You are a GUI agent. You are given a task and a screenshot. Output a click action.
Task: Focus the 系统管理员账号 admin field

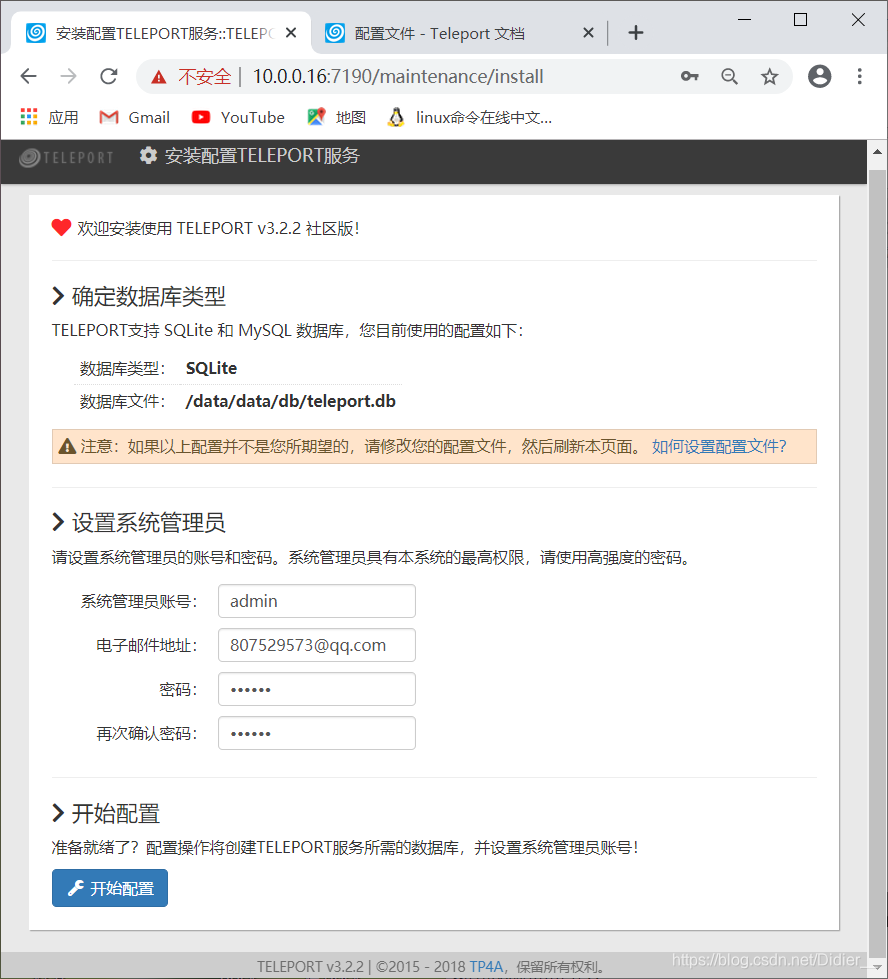click(x=317, y=601)
